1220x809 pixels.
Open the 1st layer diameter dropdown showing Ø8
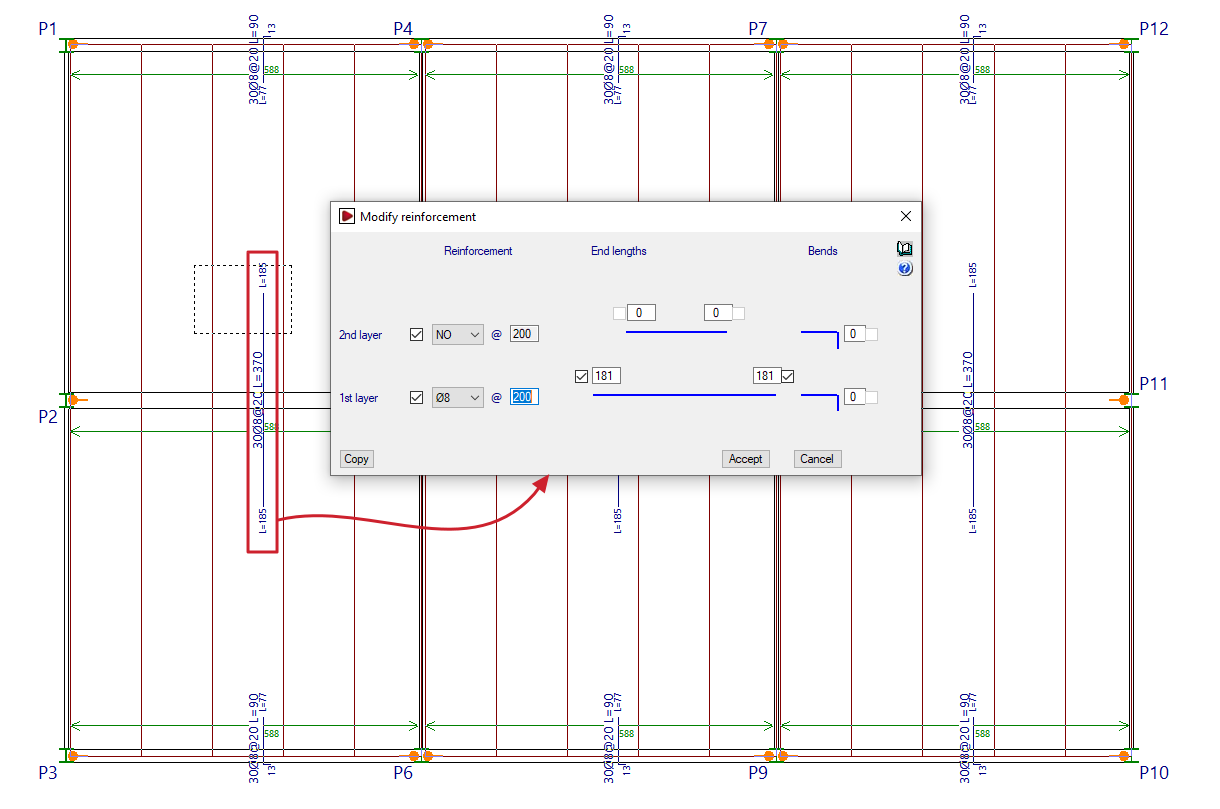point(458,397)
